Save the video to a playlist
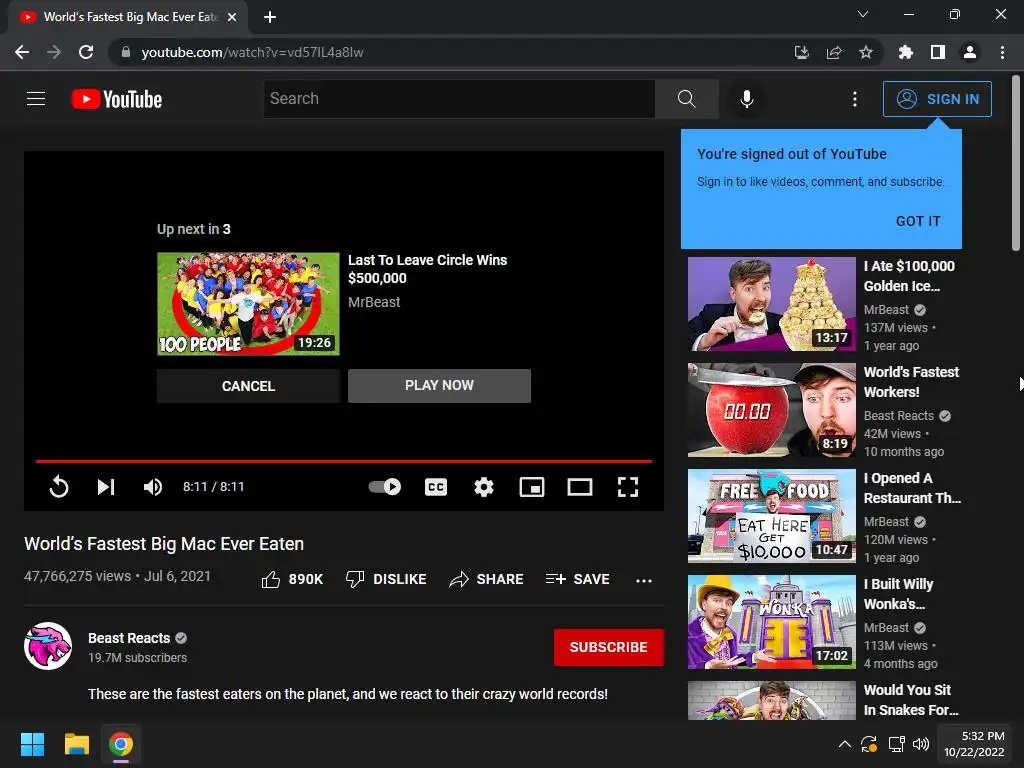The width and height of the screenshot is (1024, 768). [578, 579]
